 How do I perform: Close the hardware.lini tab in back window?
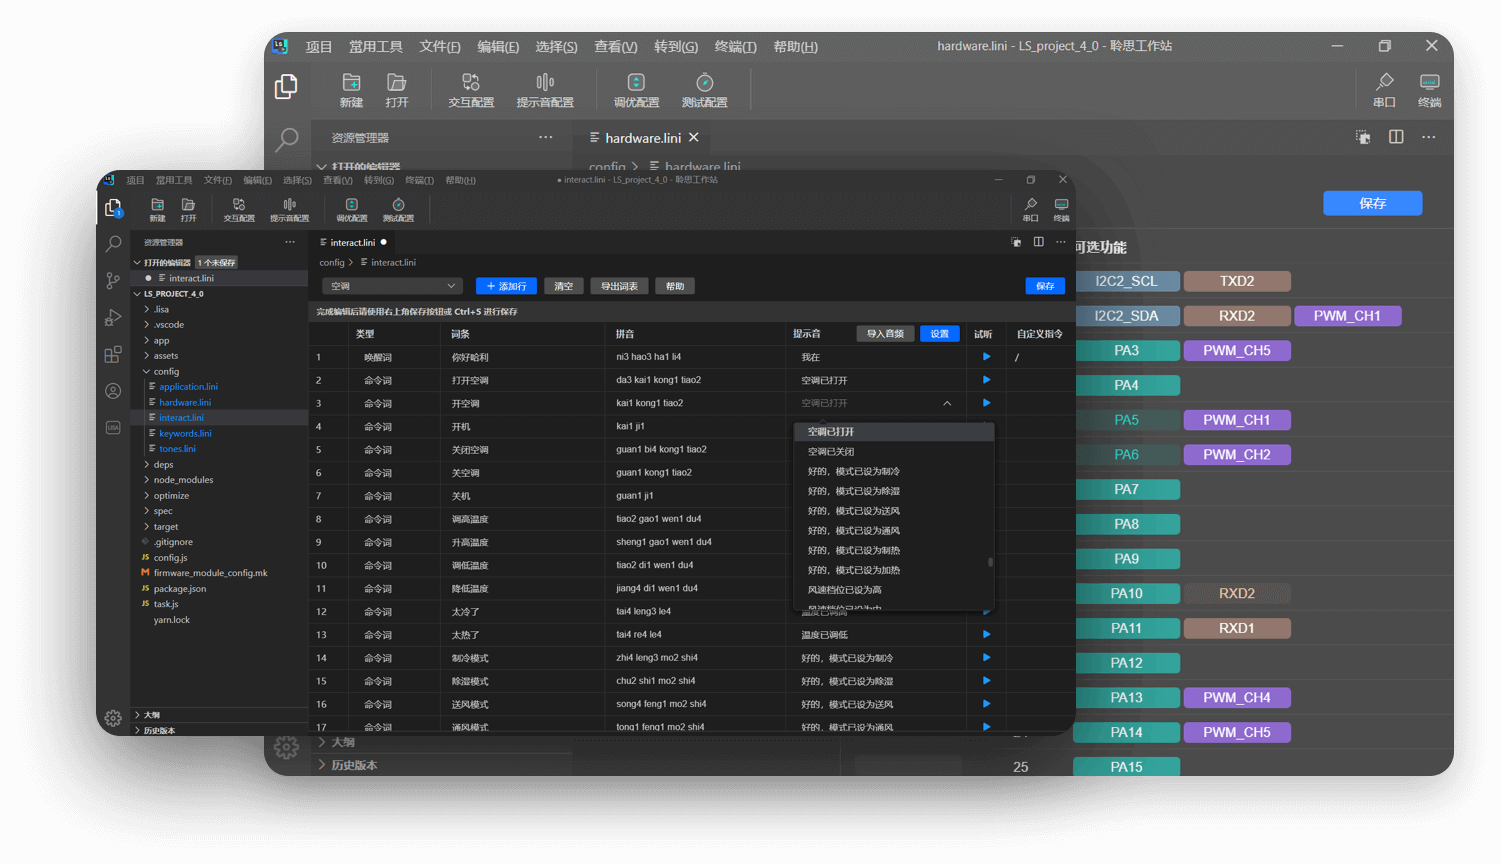(694, 137)
